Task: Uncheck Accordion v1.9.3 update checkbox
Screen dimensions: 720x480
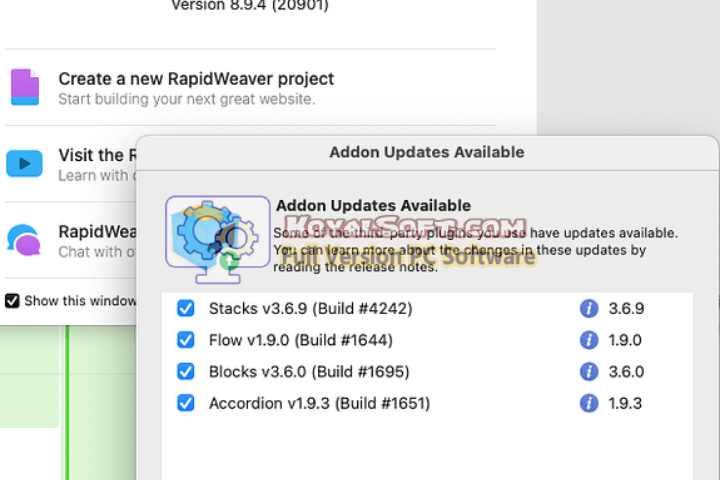Action: point(186,403)
